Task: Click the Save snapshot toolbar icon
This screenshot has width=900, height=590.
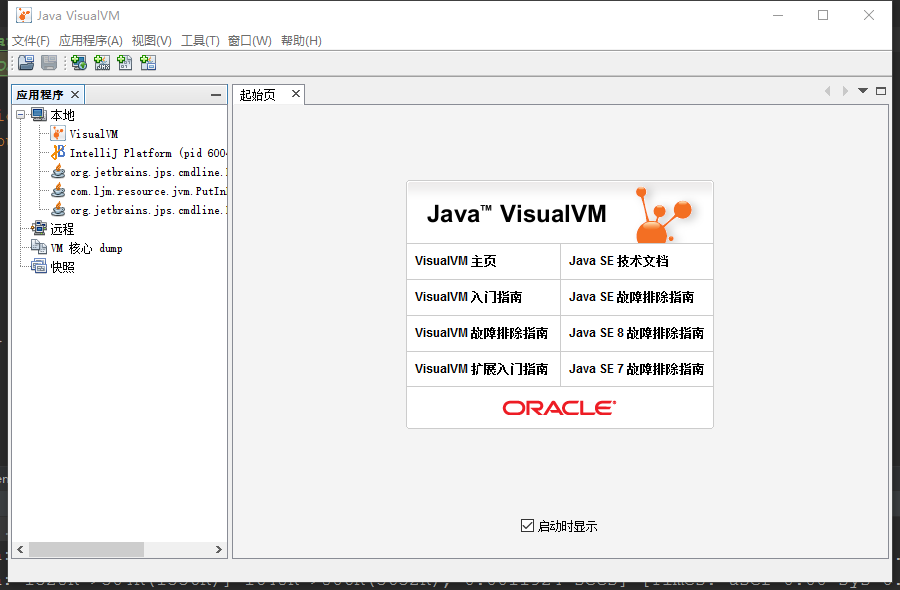Action: tap(49, 63)
